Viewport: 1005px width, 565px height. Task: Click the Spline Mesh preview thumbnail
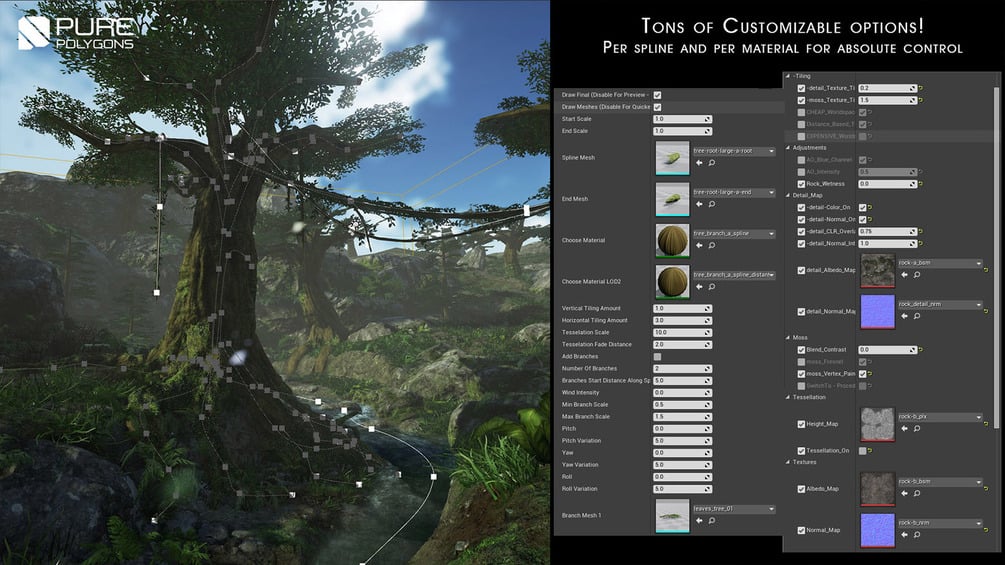[x=672, y=158]
